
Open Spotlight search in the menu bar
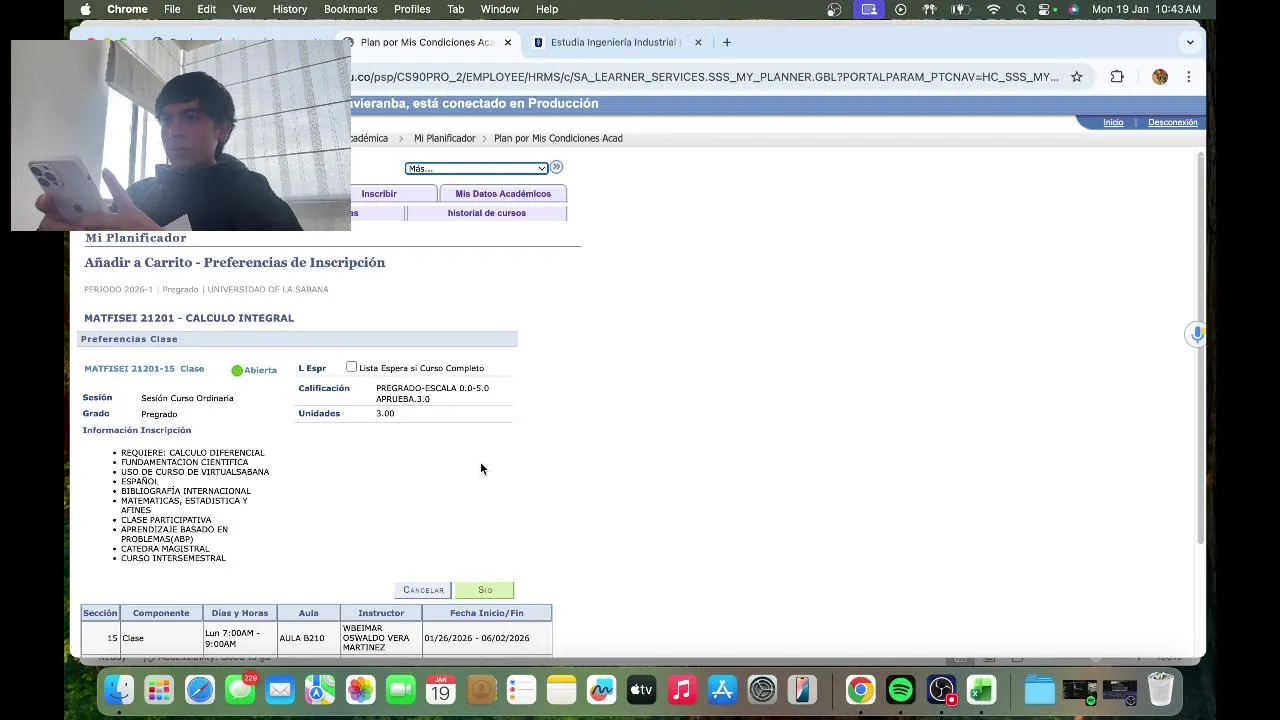pos(1020,9)
